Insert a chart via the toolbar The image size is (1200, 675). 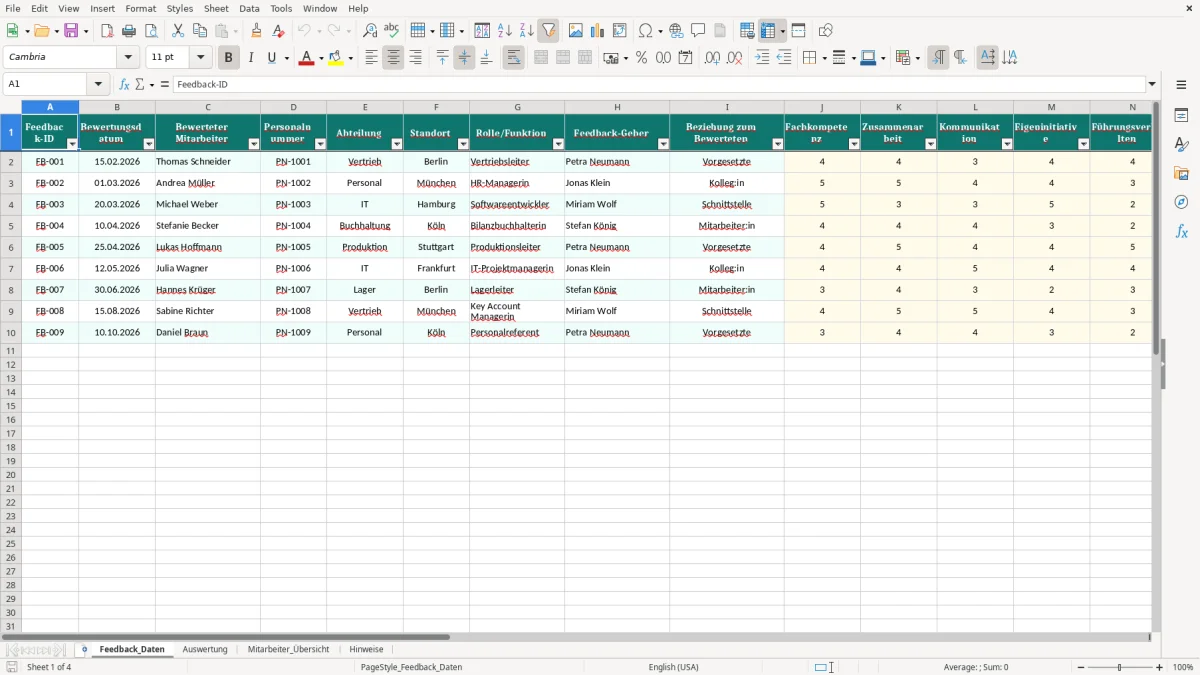pos(597,31)
